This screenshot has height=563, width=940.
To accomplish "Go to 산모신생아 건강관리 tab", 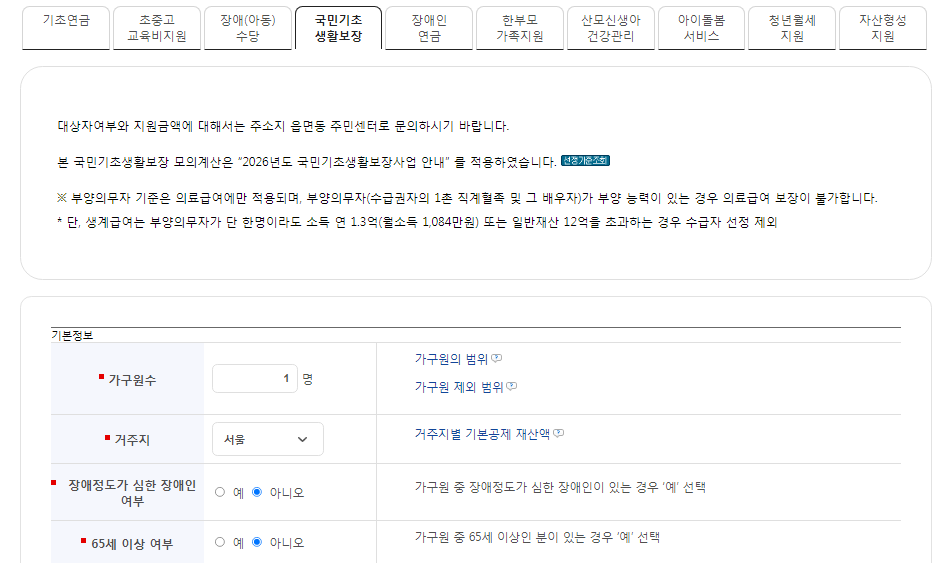I will [x=611, y=28].
